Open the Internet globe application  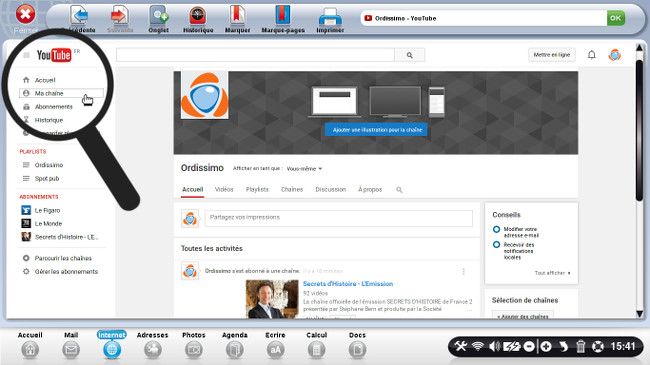click(112, 350)
